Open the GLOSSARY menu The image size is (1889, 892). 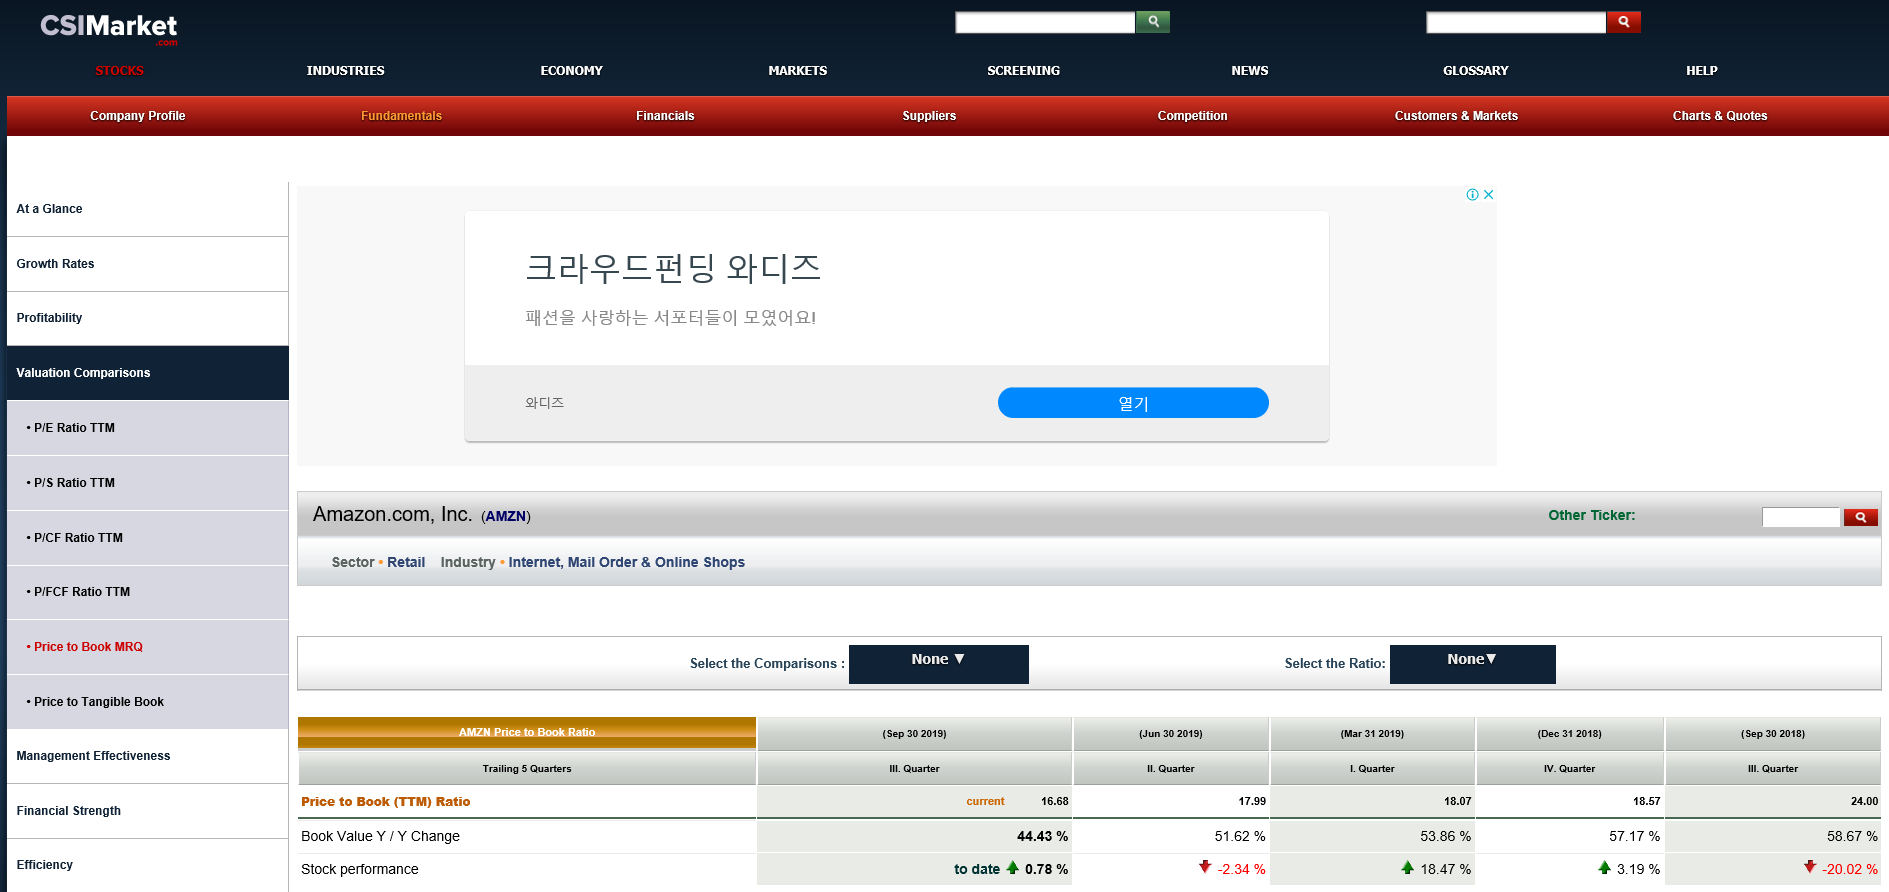click(x=1475, y=71)
